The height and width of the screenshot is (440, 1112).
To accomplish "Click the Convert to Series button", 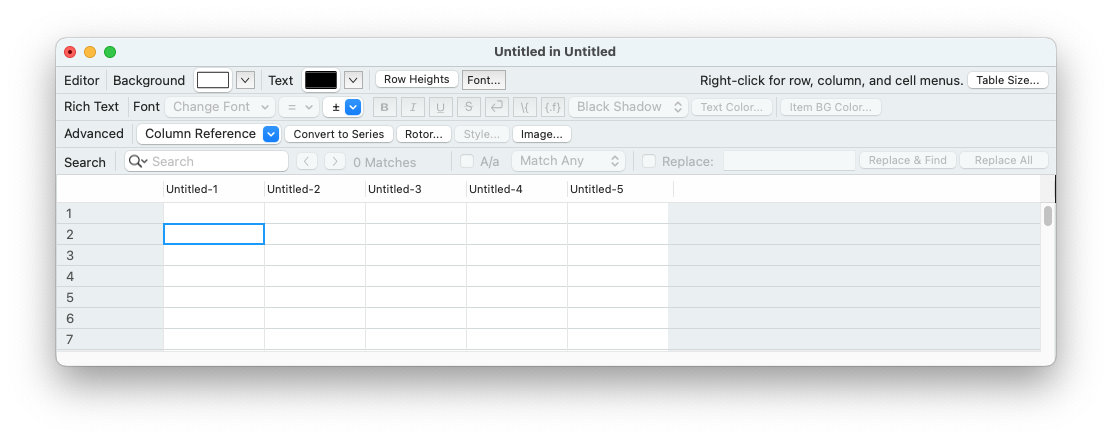I will click(x=338, y=134).
